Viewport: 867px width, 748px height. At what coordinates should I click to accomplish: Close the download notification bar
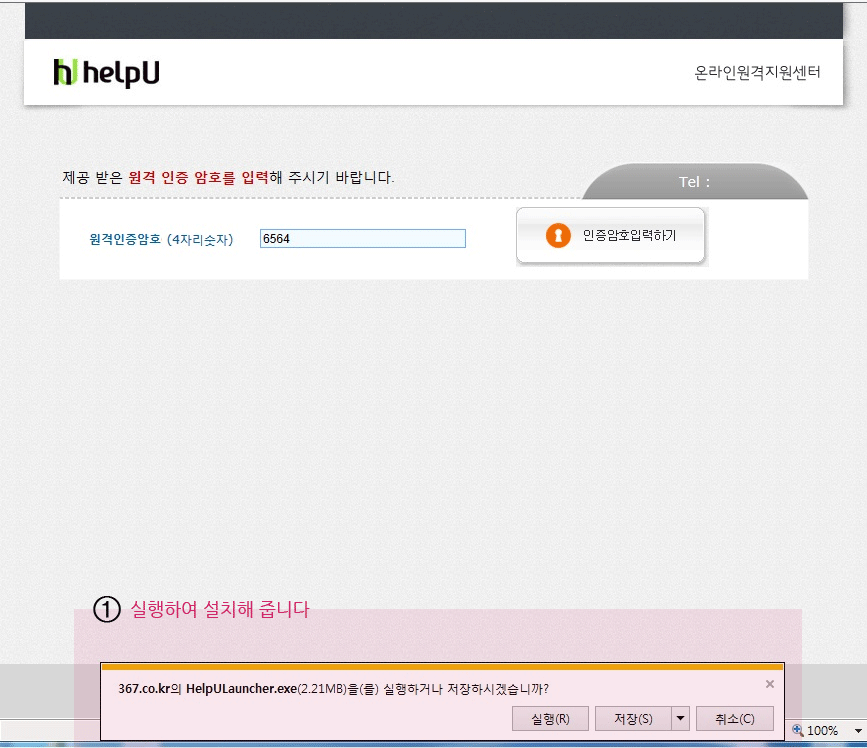[769, 684]
